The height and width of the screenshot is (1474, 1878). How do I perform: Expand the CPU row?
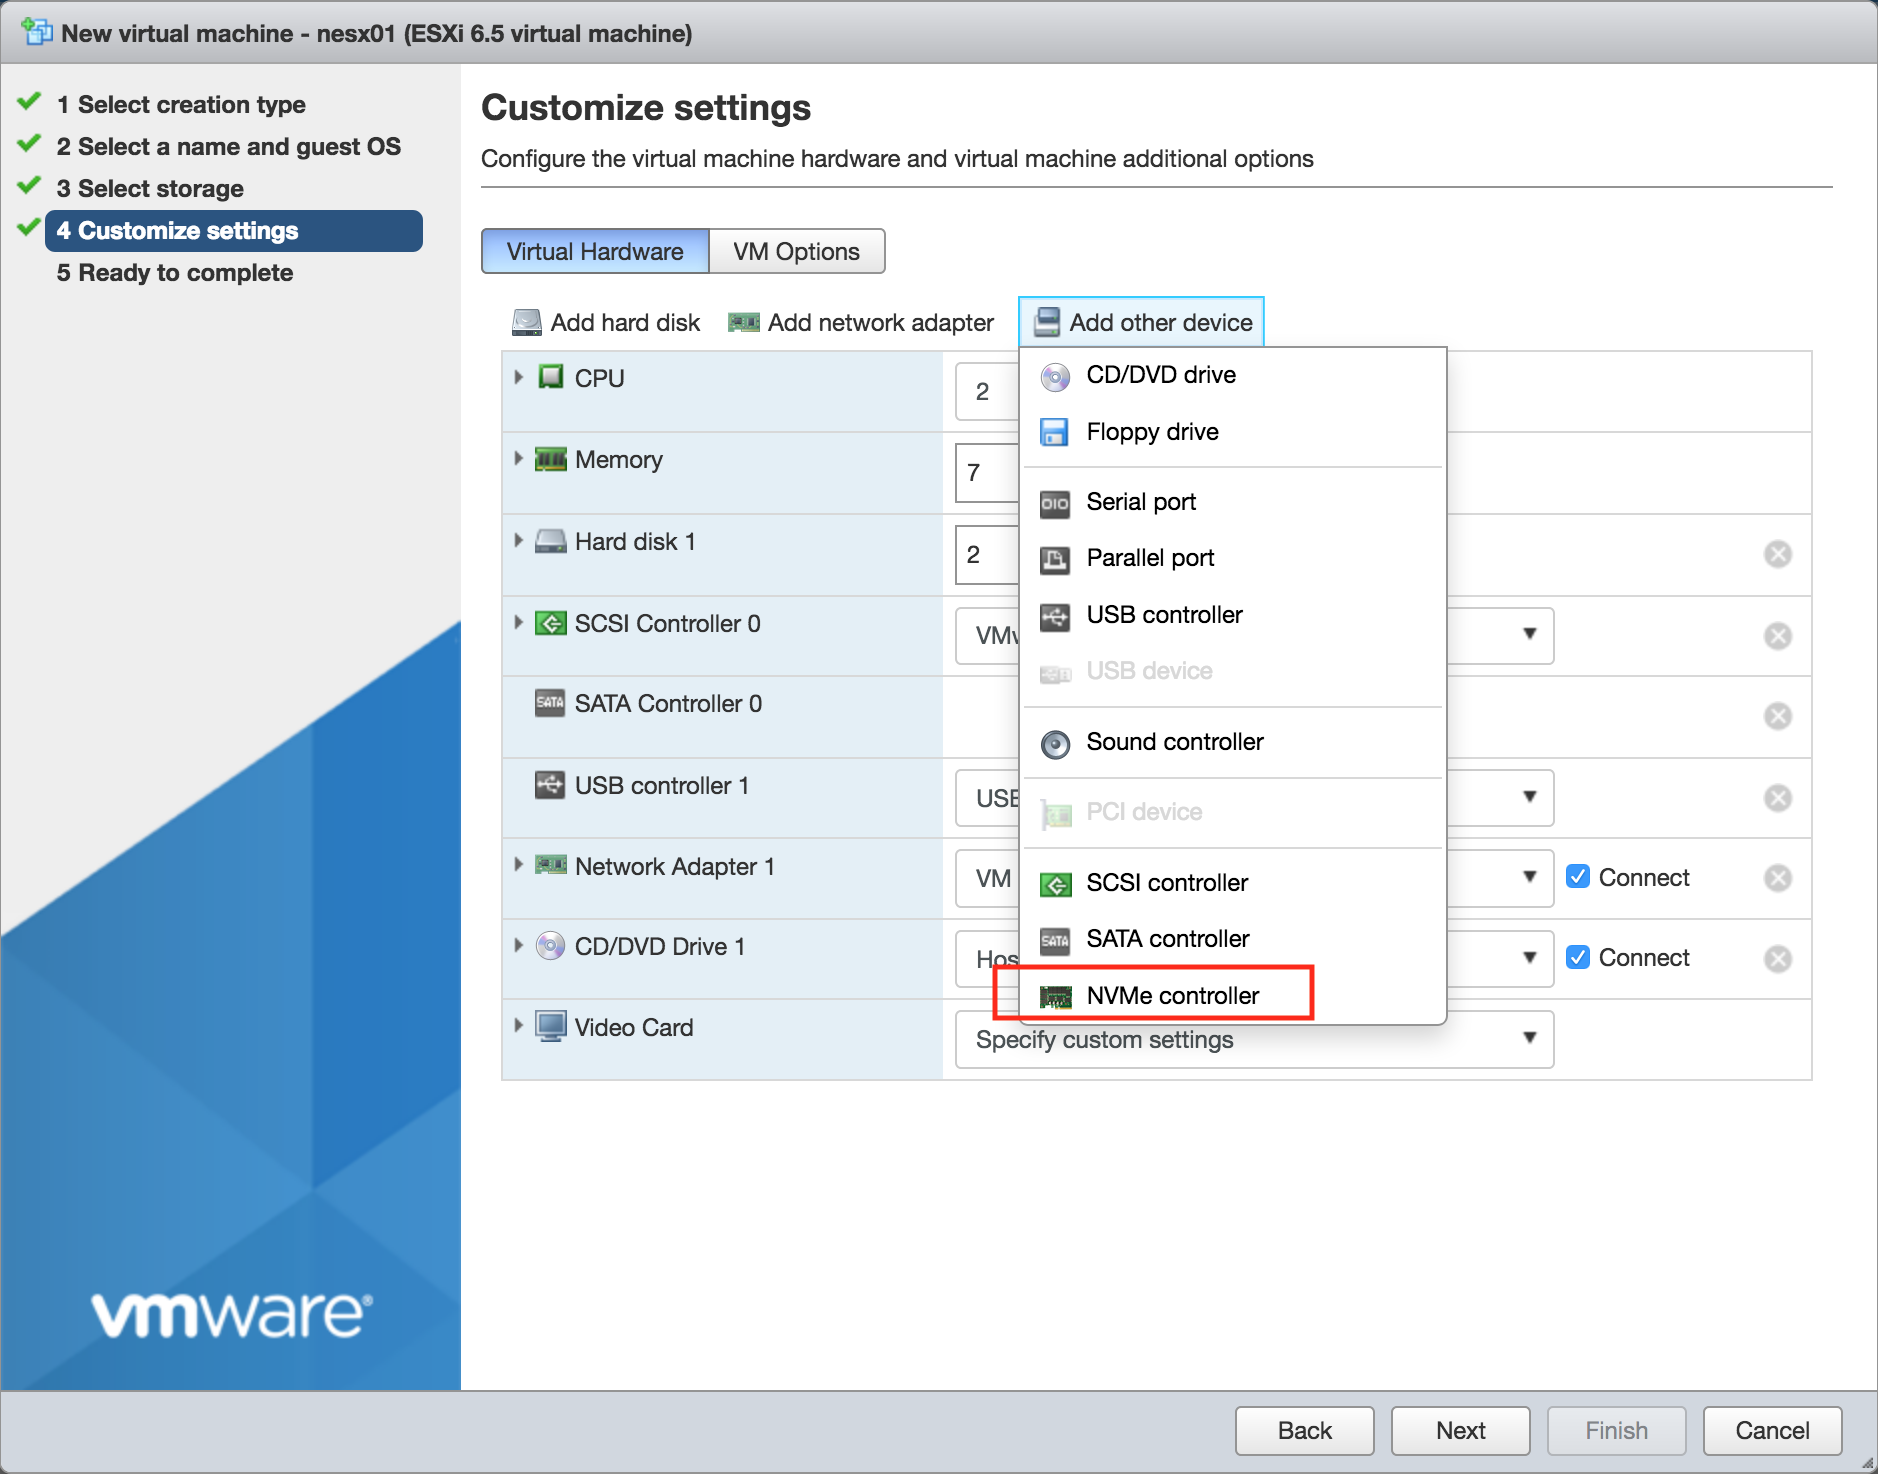point(518,378)
